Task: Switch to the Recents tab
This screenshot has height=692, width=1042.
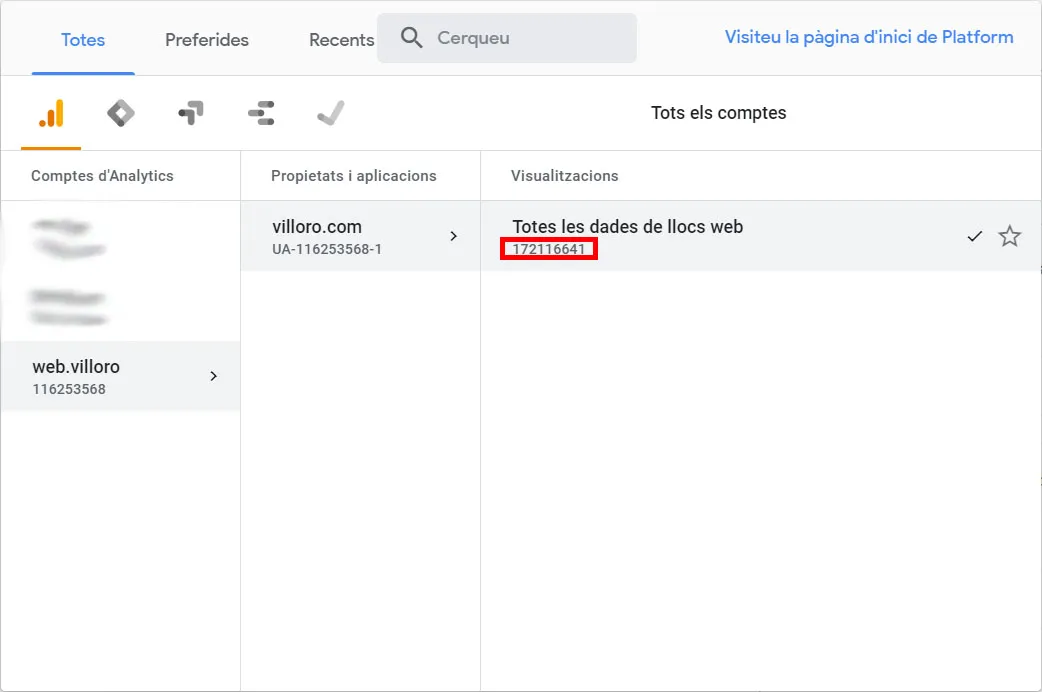Action: pyautogui.click(x=341, y=40)
